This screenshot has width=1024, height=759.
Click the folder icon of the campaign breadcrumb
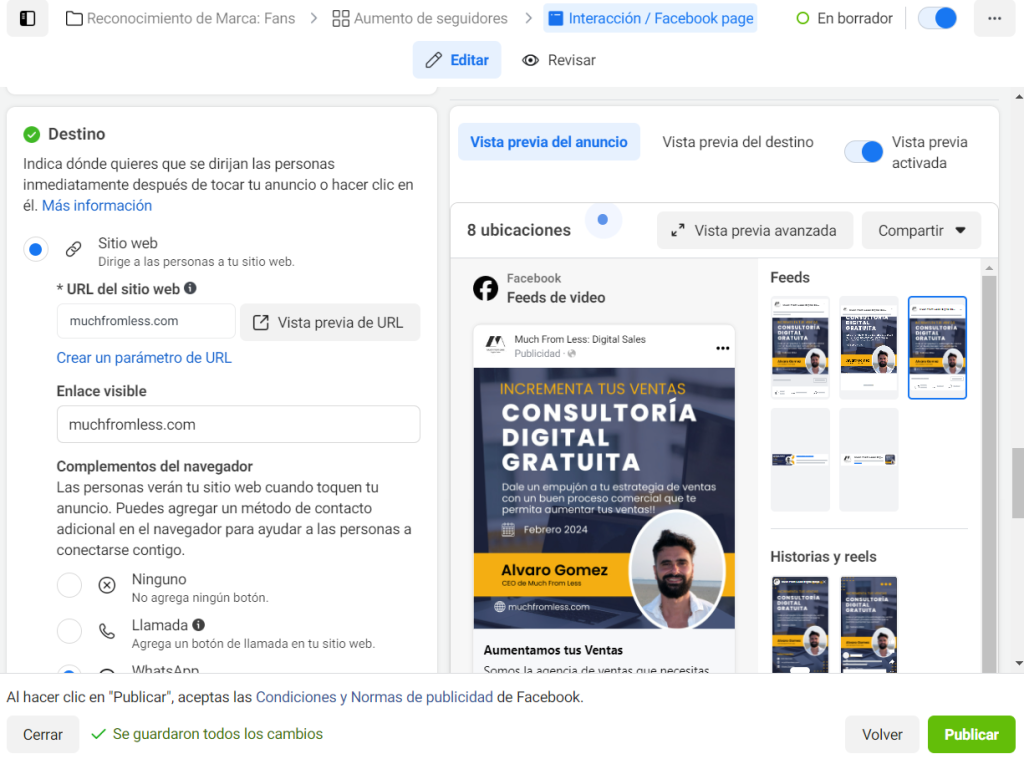[x=74, y=18]
